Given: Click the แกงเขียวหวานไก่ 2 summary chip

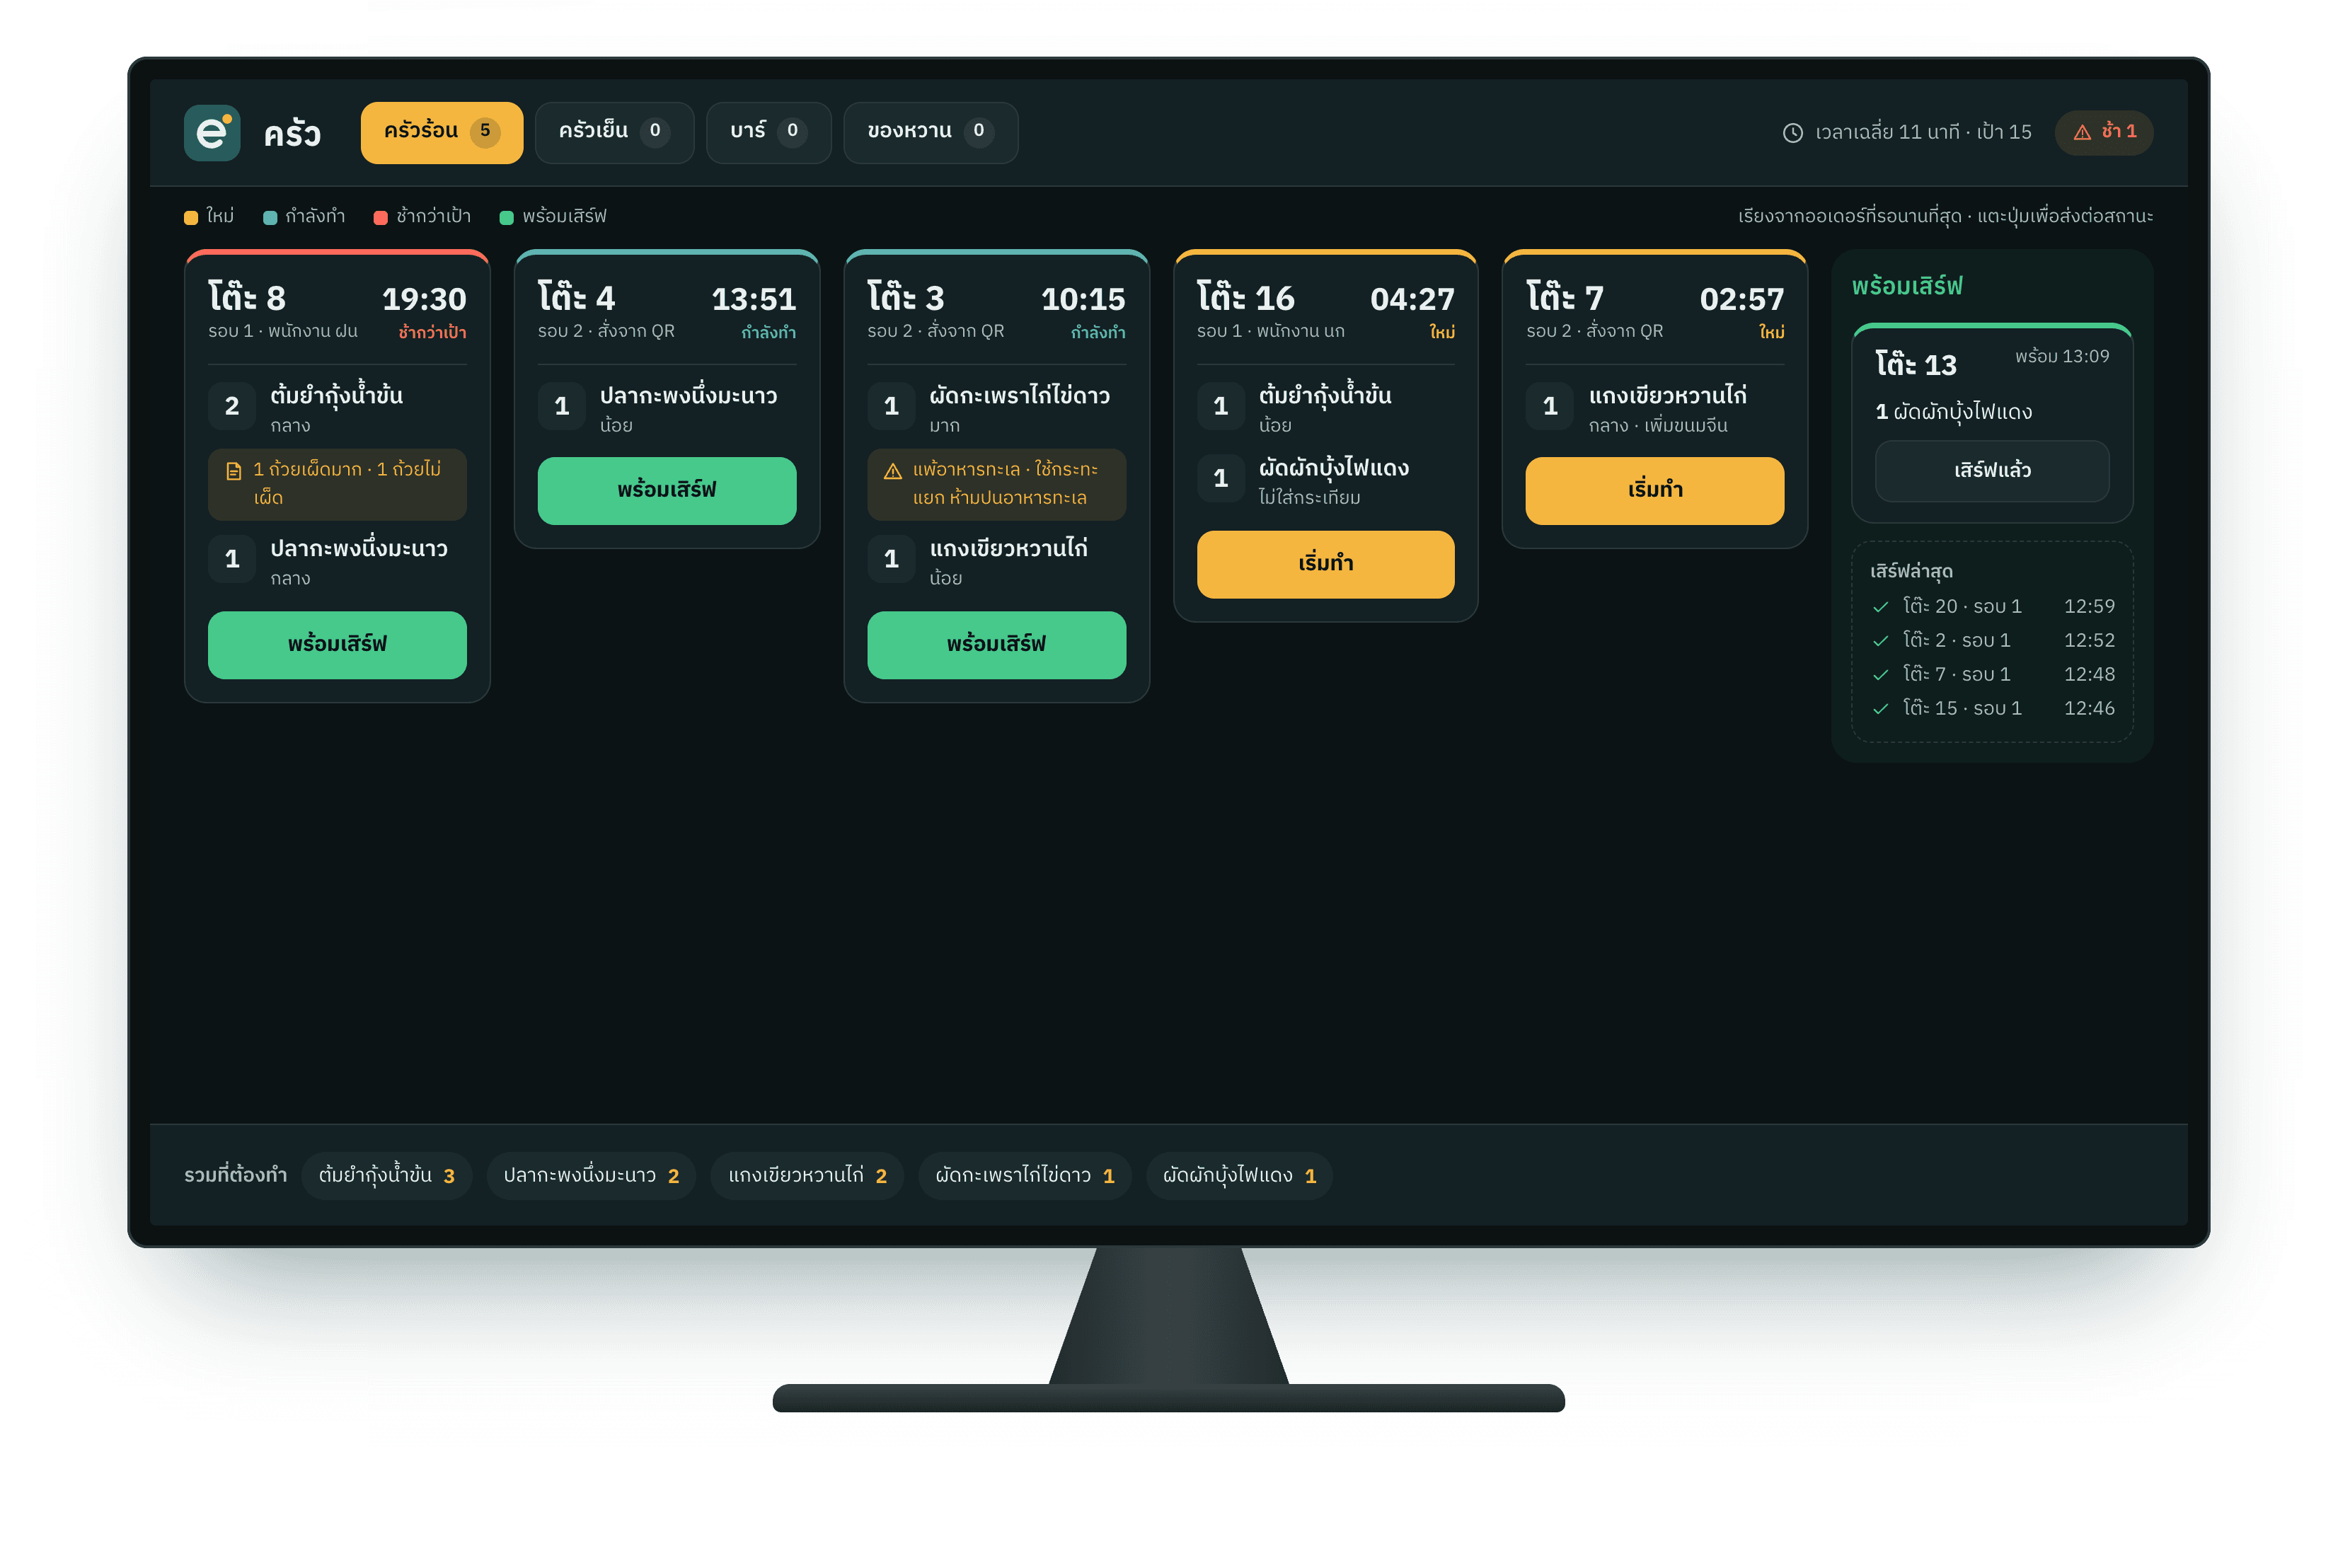Looking at the screenshot, I should 807,1176.
